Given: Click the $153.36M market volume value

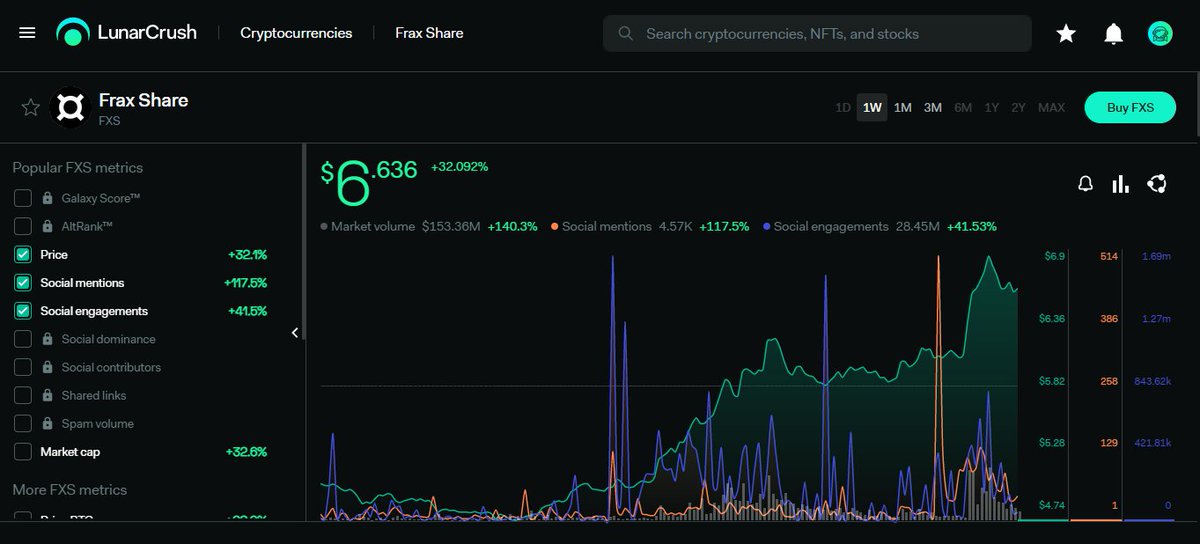Looking at the screenshot, I should click(x=451, y=227).
